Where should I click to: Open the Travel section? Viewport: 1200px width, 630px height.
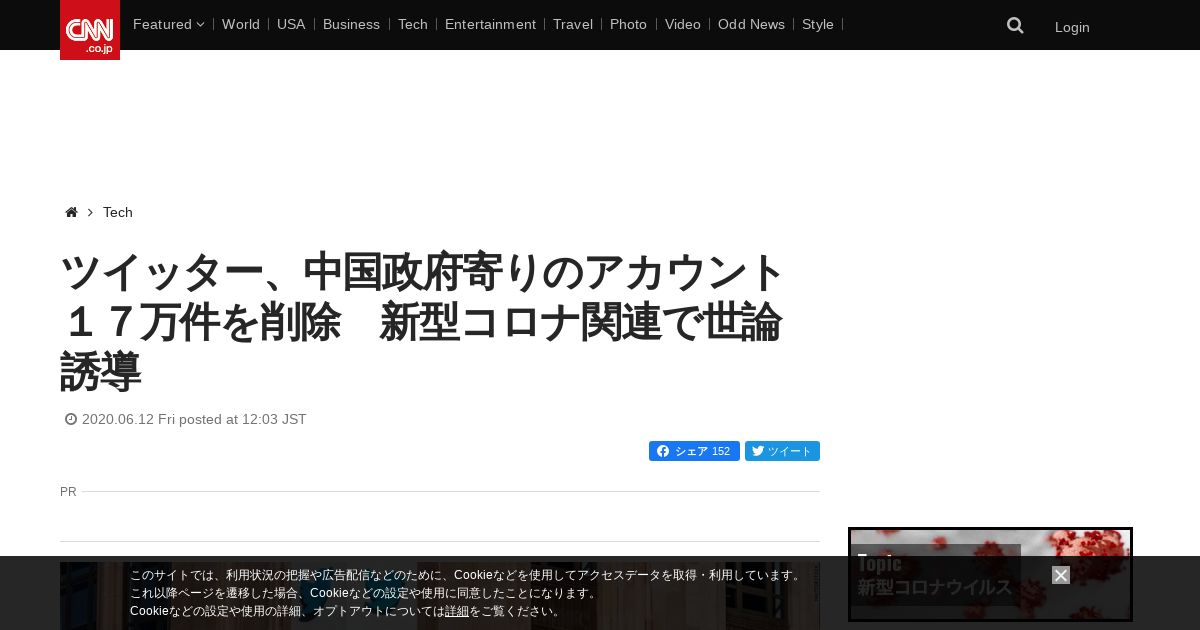point(573,24)
